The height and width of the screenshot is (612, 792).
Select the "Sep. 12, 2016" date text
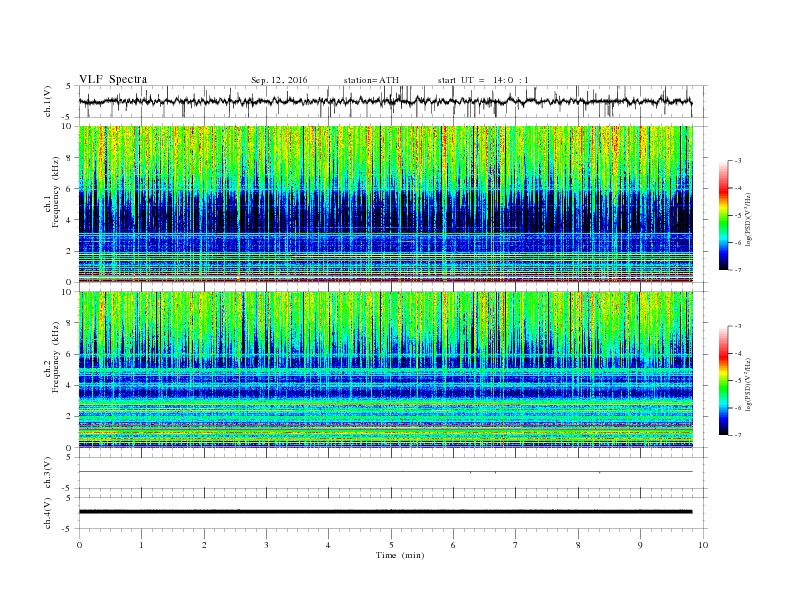point(279,80)
